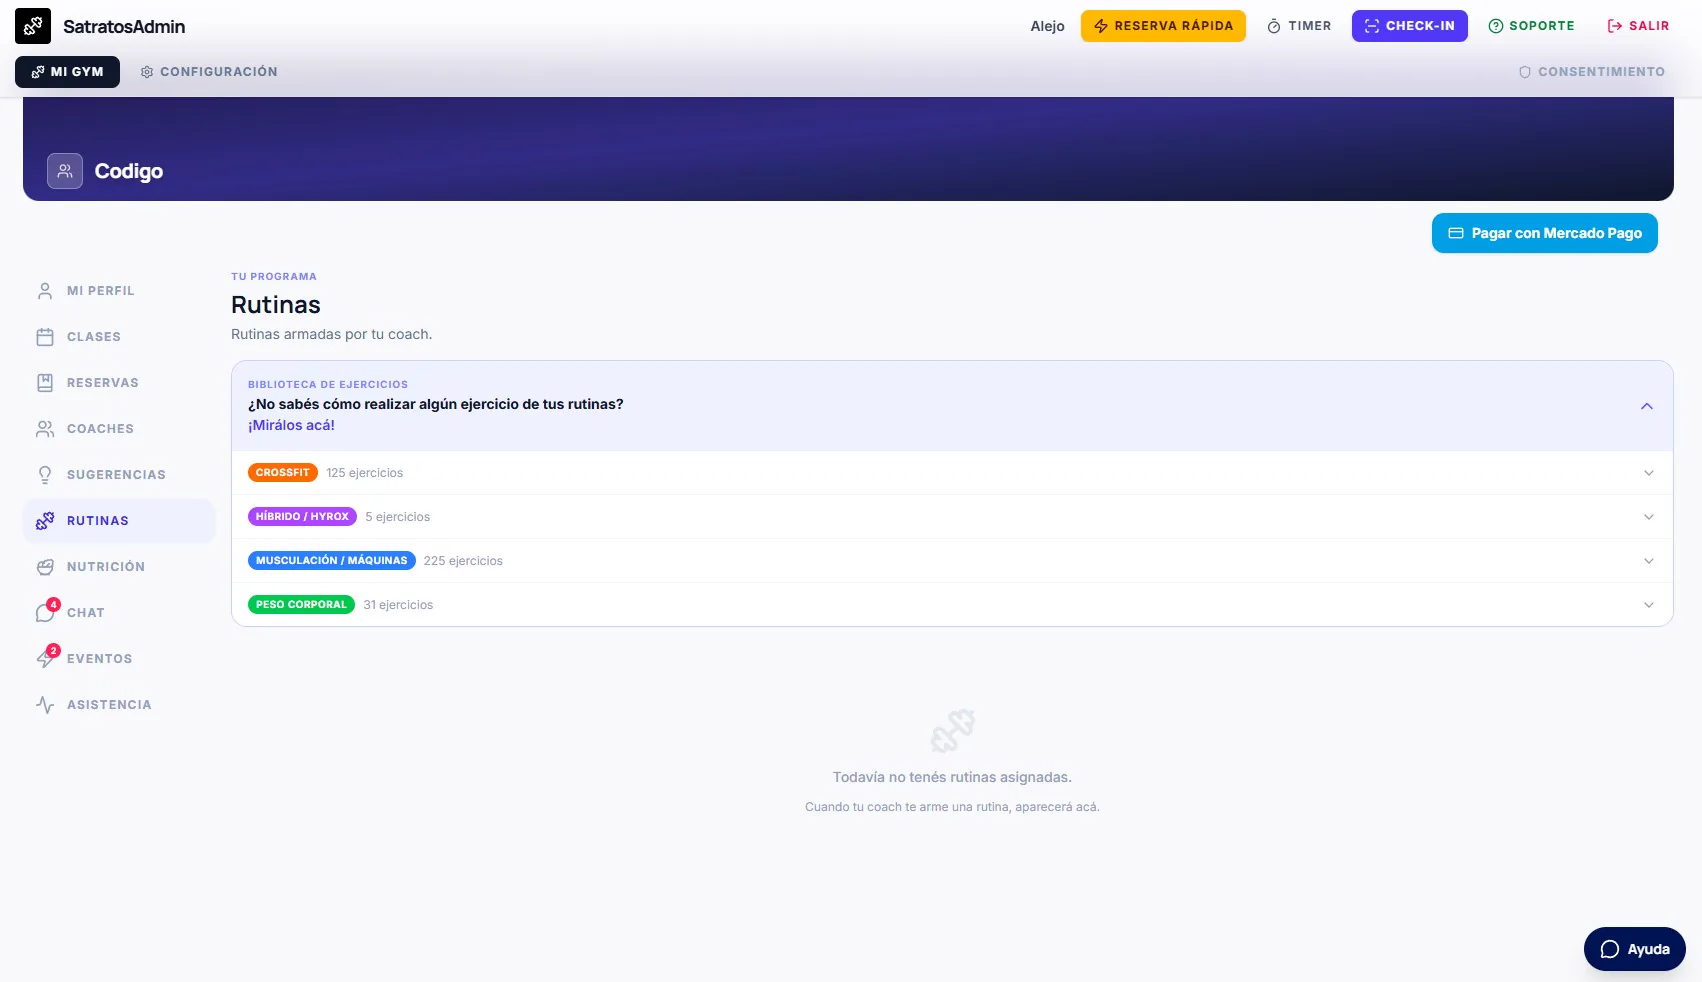Open the Eventos icon with the 2 badge
This screenshot has height=982, width=1702.
coord(45,659)
